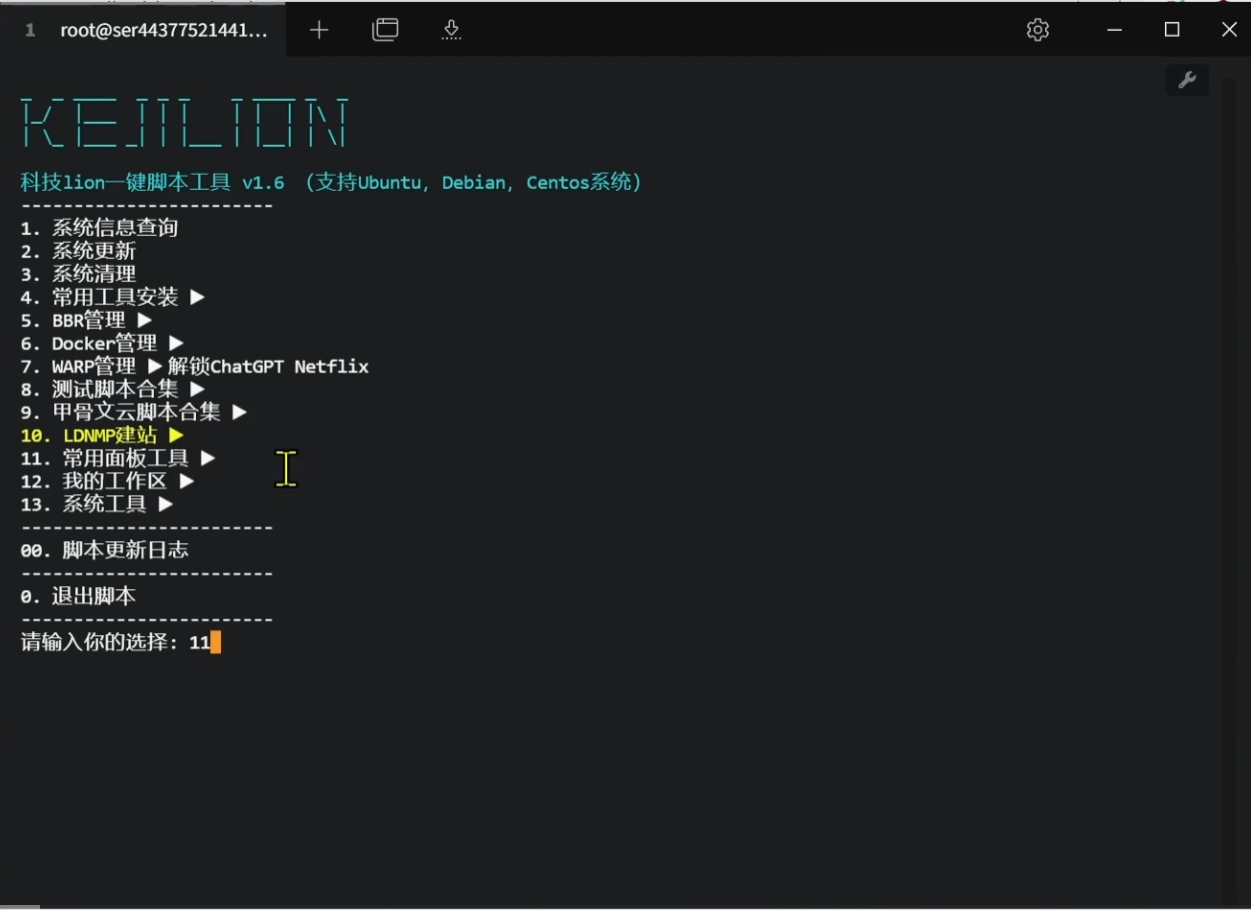This screenshot has width=1251, height=910.
Task: Minimize the terminal window
Action: tap(1114, 30)
